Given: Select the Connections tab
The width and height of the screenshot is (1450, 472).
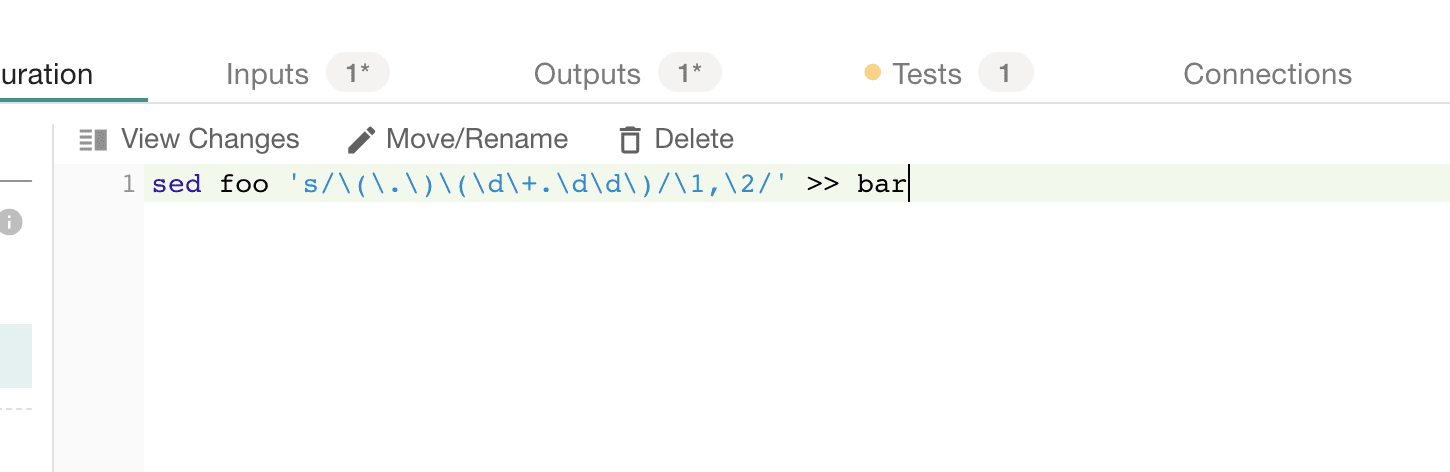Looking at the screenshot, I should 1267,74.
